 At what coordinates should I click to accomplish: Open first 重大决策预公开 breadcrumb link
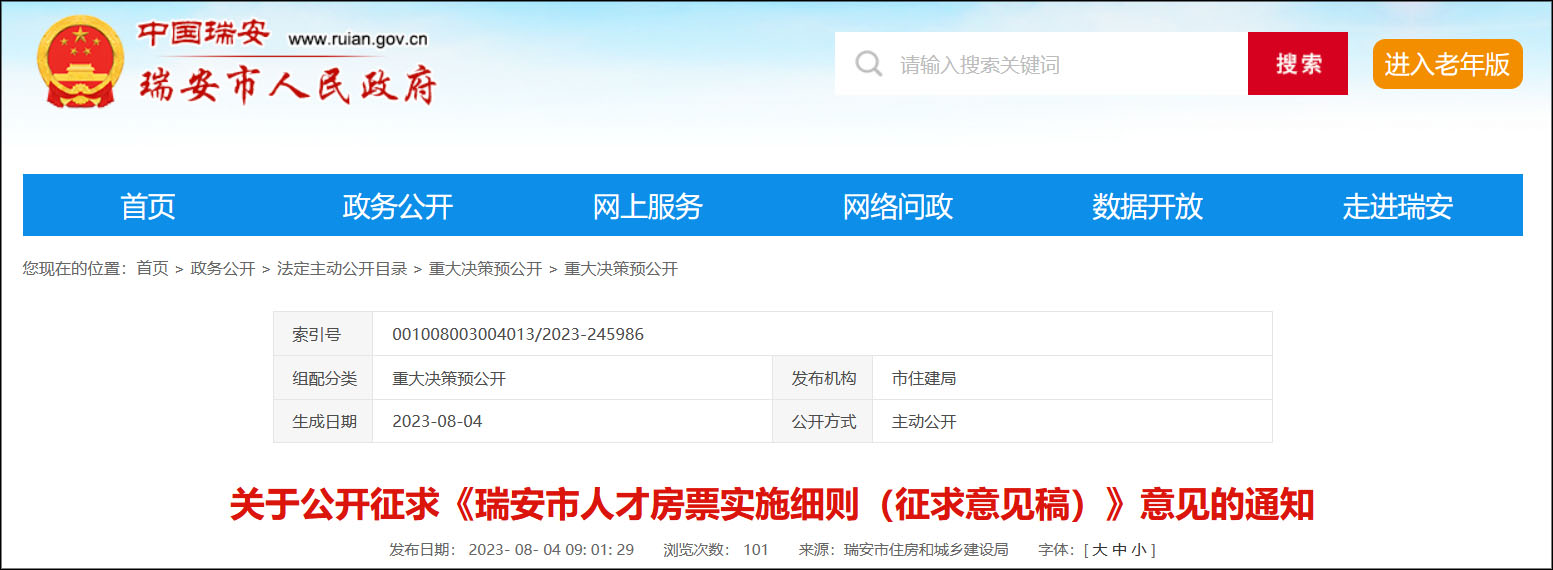point(486,269)
